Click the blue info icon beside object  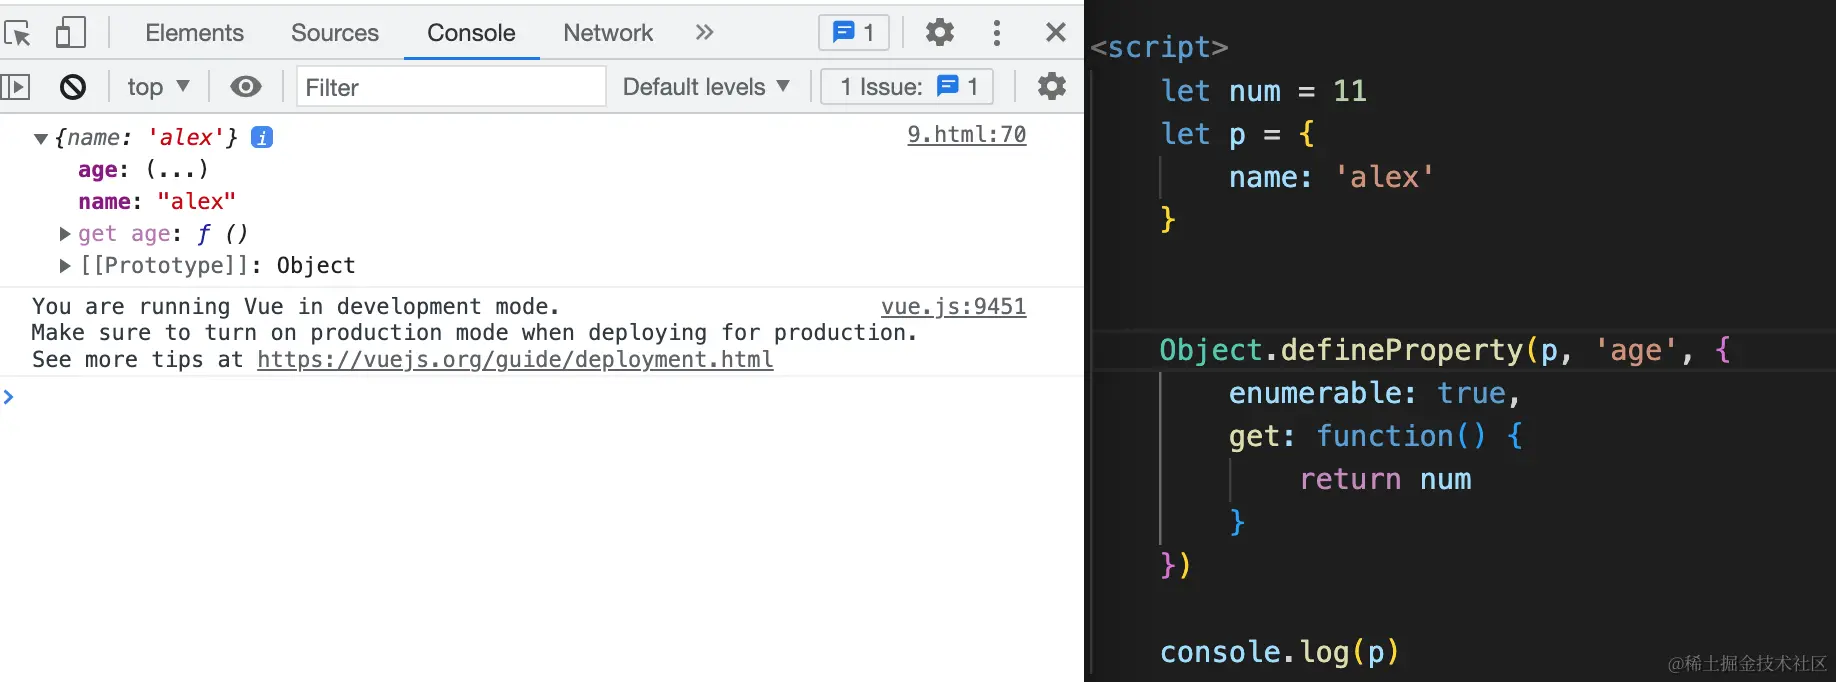coord(262,138)
